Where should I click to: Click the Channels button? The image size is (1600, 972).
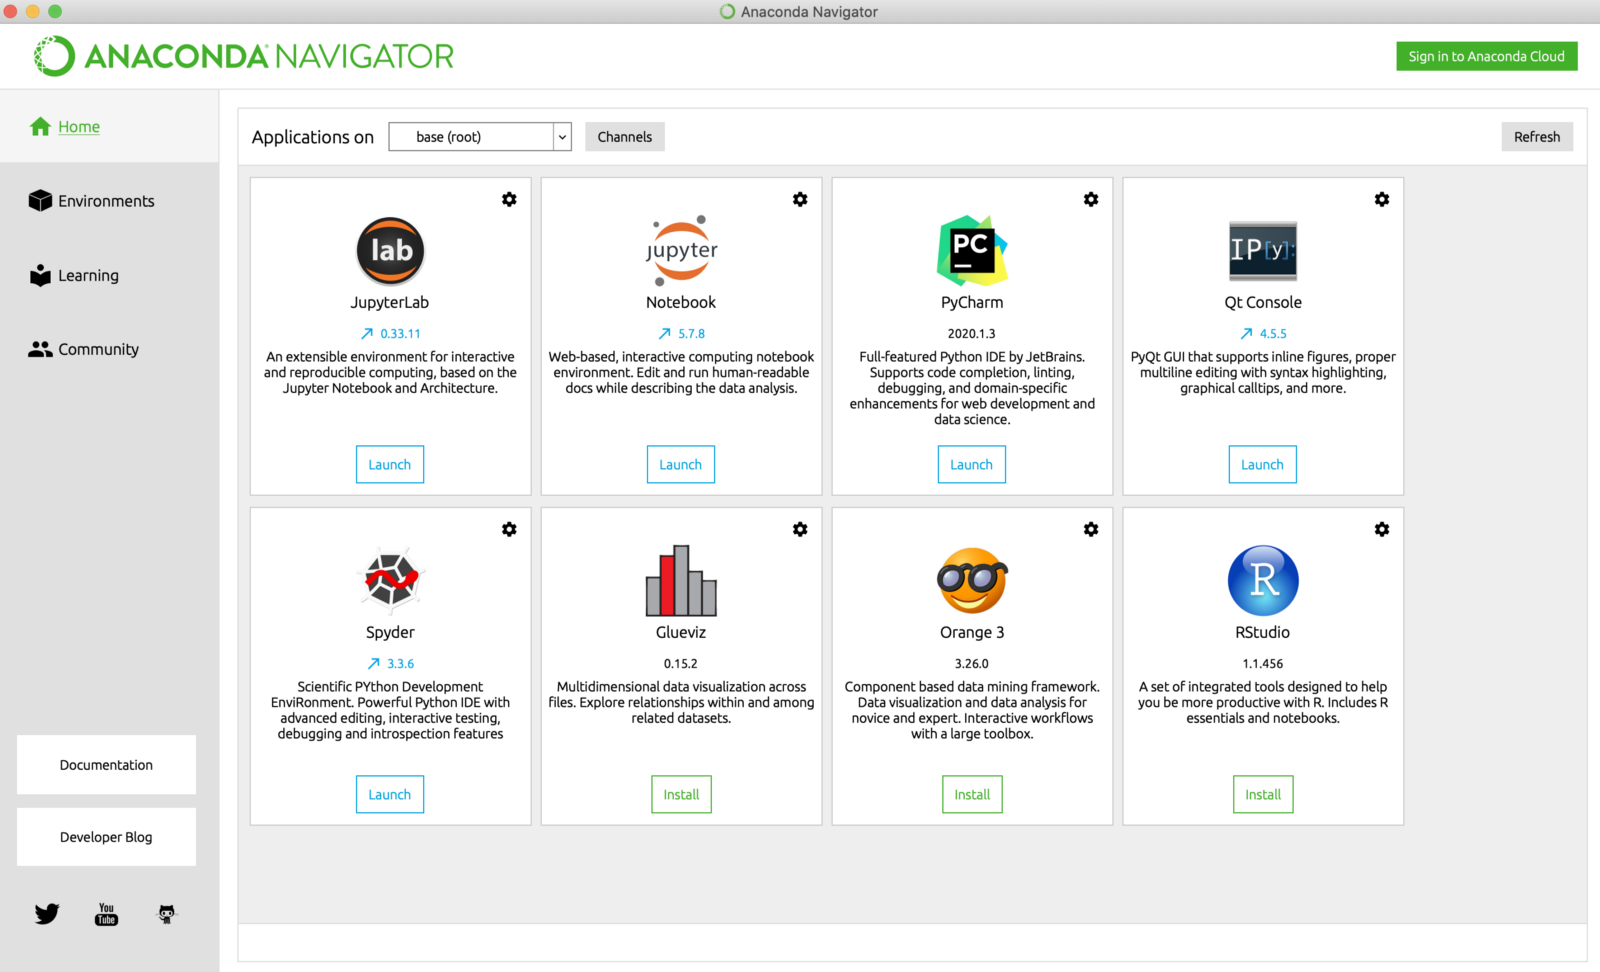coord(625,137)
